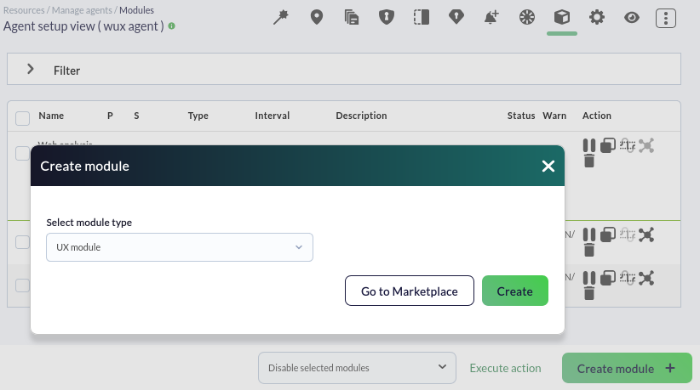Click the Create module plus button

(627, 368)
